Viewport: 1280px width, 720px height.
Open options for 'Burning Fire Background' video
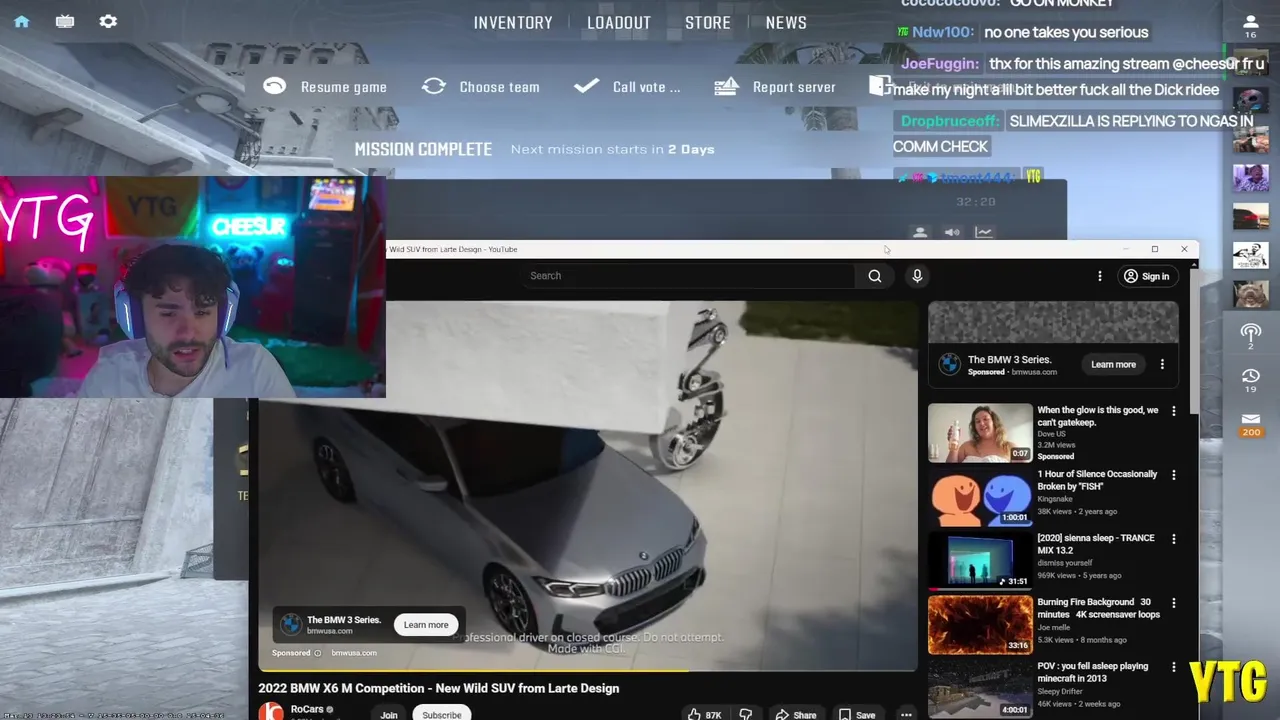(1174, 603)
